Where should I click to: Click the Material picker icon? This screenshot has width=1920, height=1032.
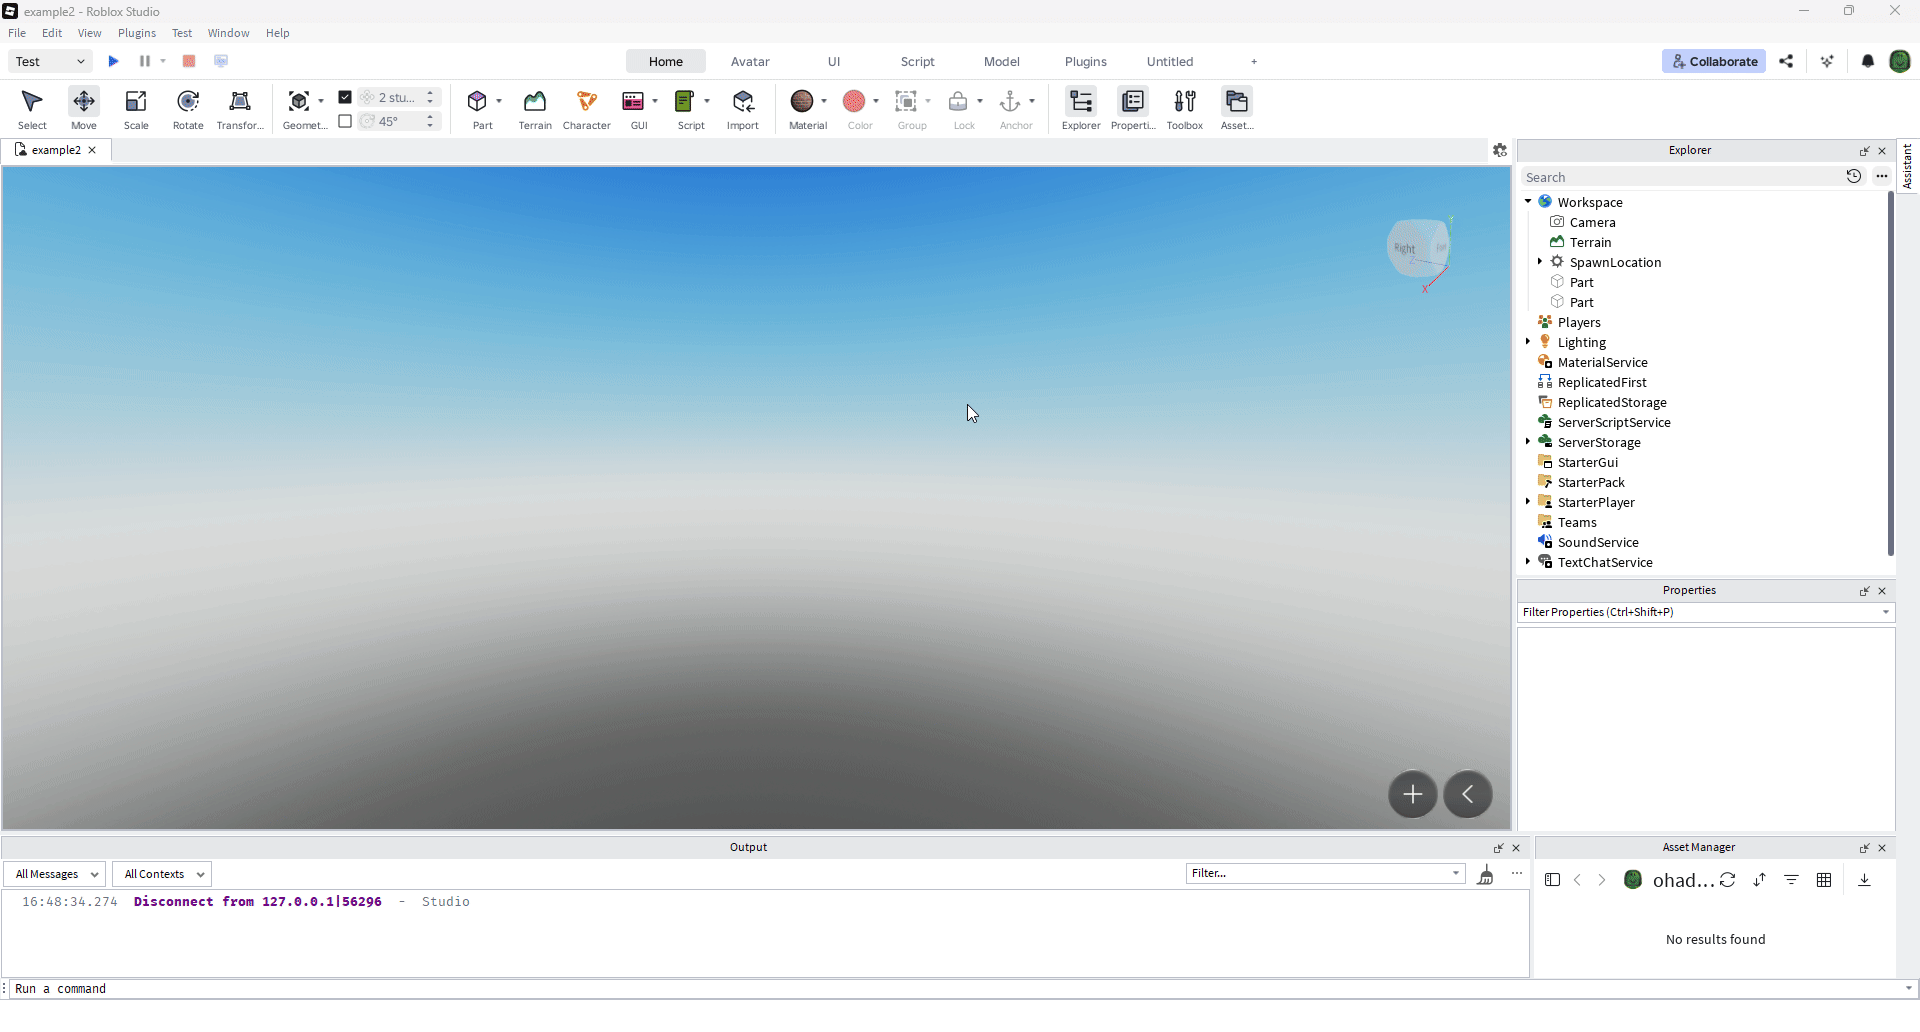[802, 102]
